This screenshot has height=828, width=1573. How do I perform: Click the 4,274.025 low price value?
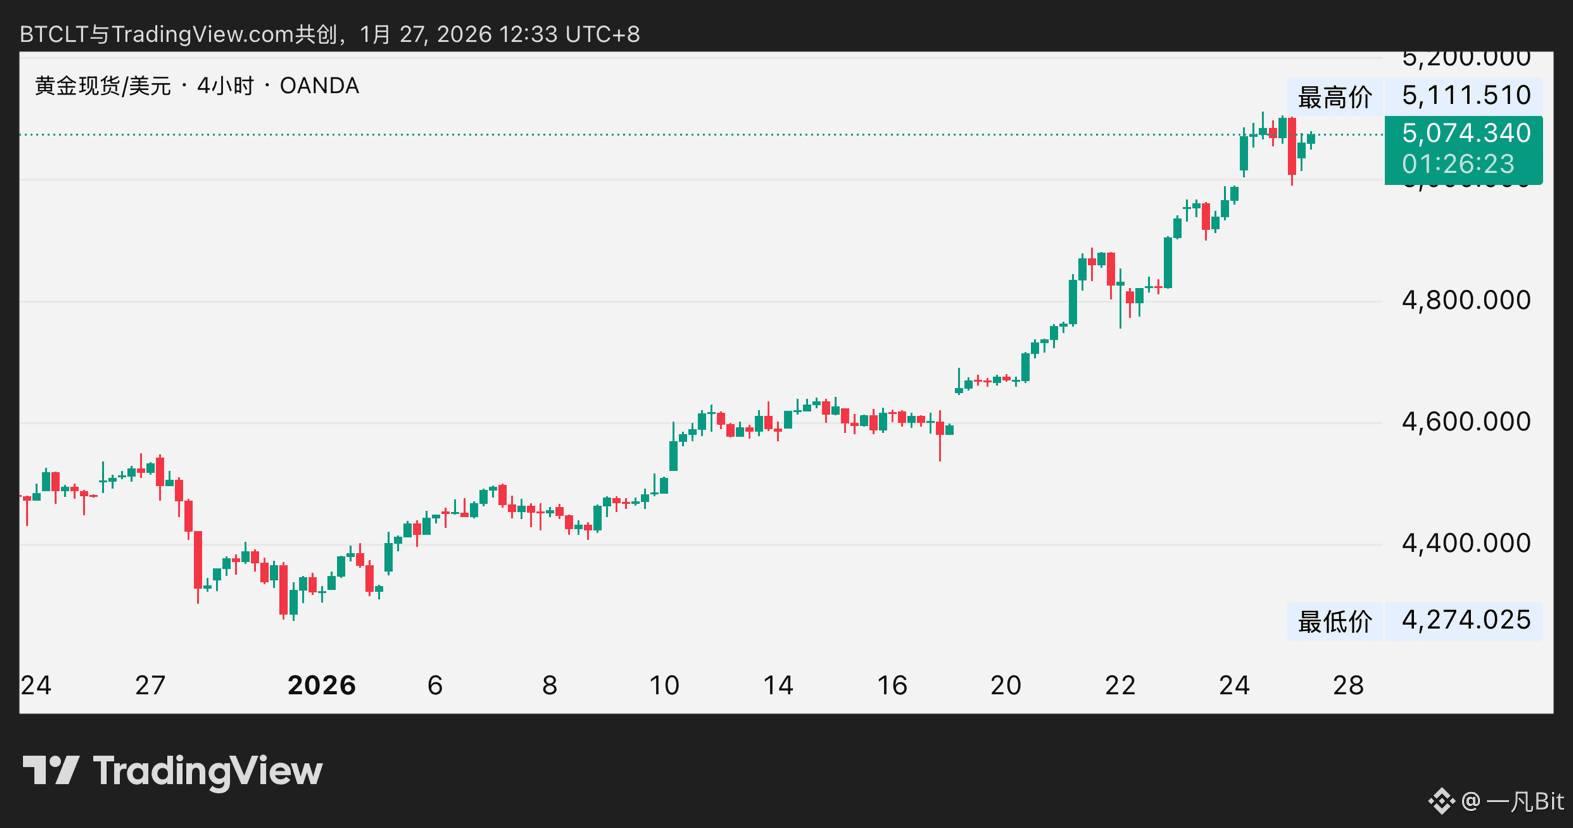click(x=1466, y=620)
